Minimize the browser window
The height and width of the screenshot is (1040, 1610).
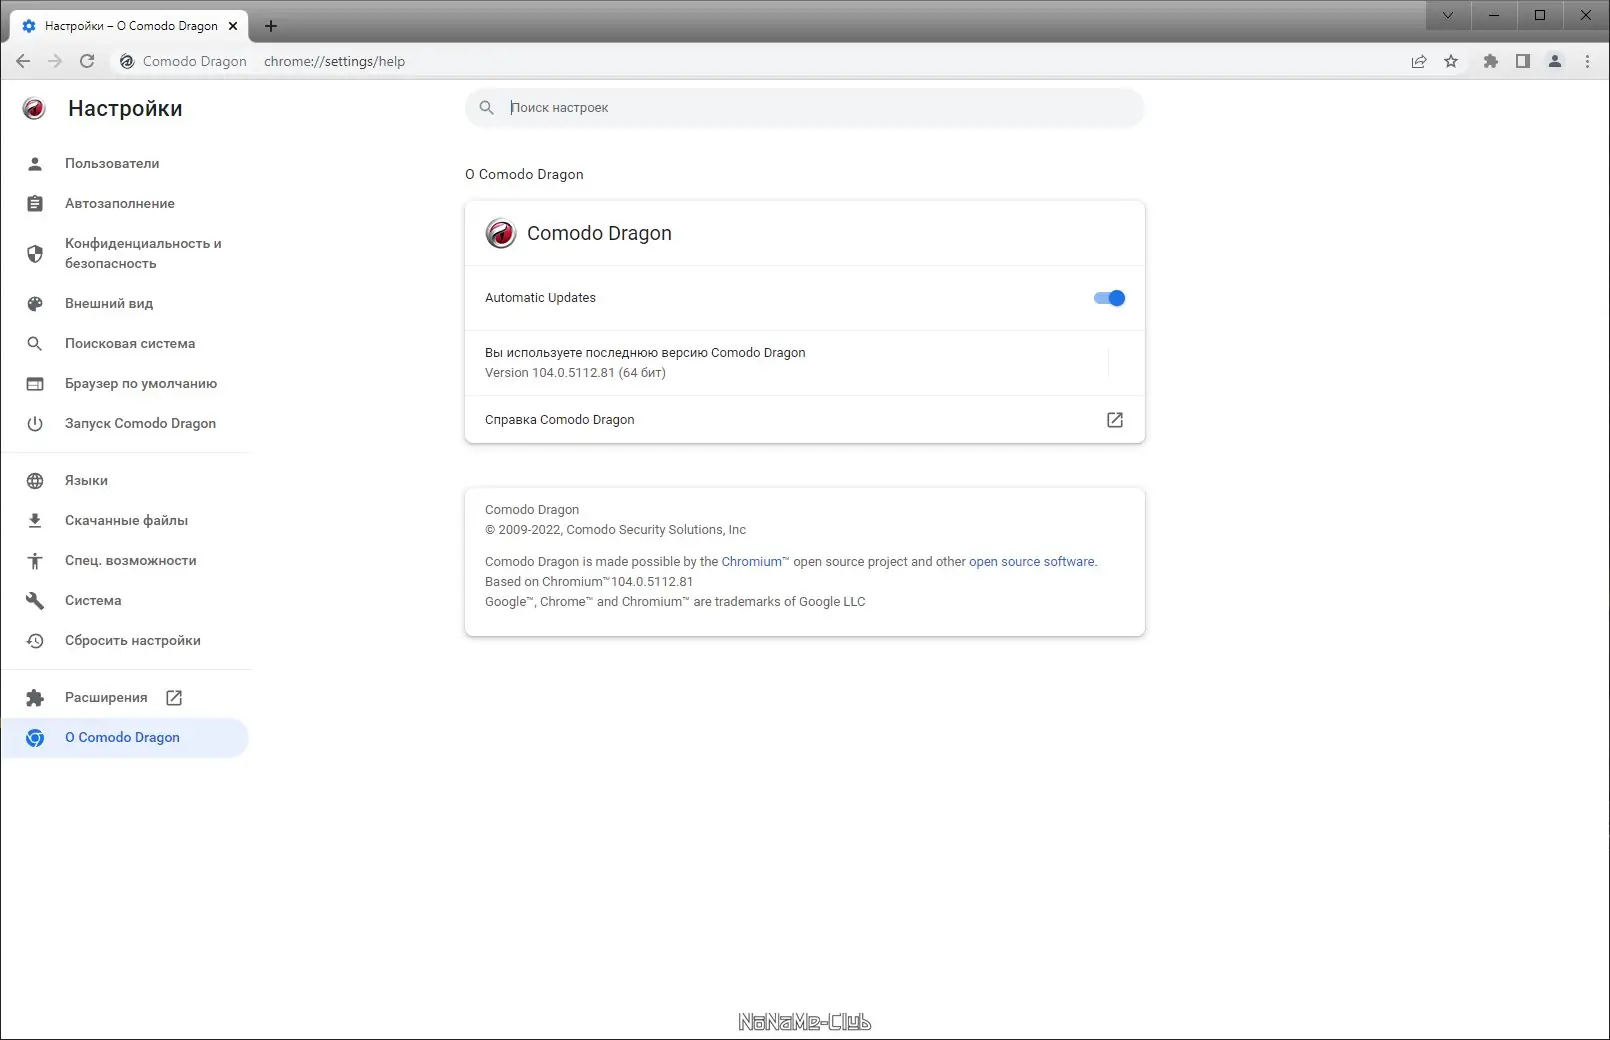tap(1494, 15)
